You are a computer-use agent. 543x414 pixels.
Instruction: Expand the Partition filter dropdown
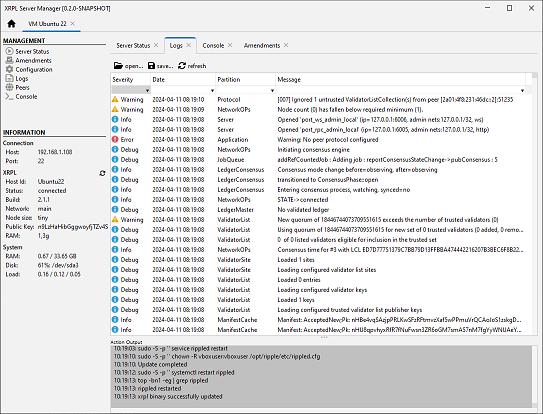click(246, 90)
